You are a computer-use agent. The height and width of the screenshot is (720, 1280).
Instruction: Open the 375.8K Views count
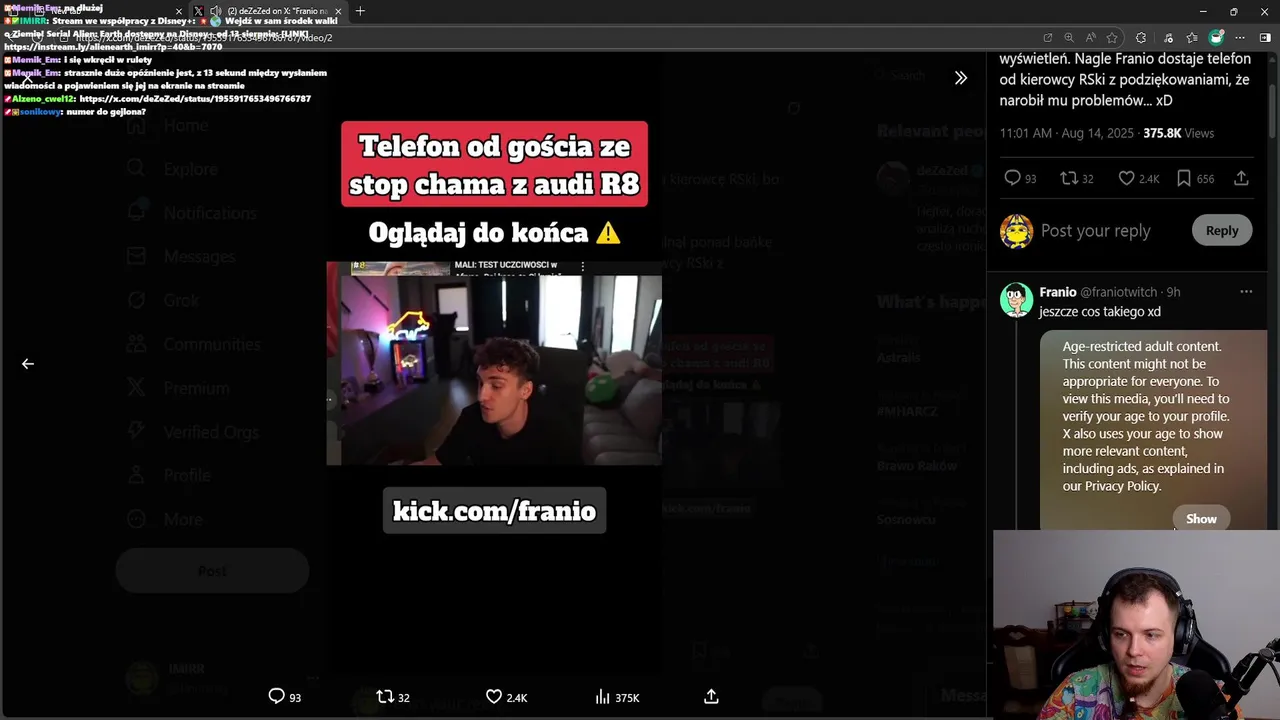pyautogui.click(x=1178, y=133)
